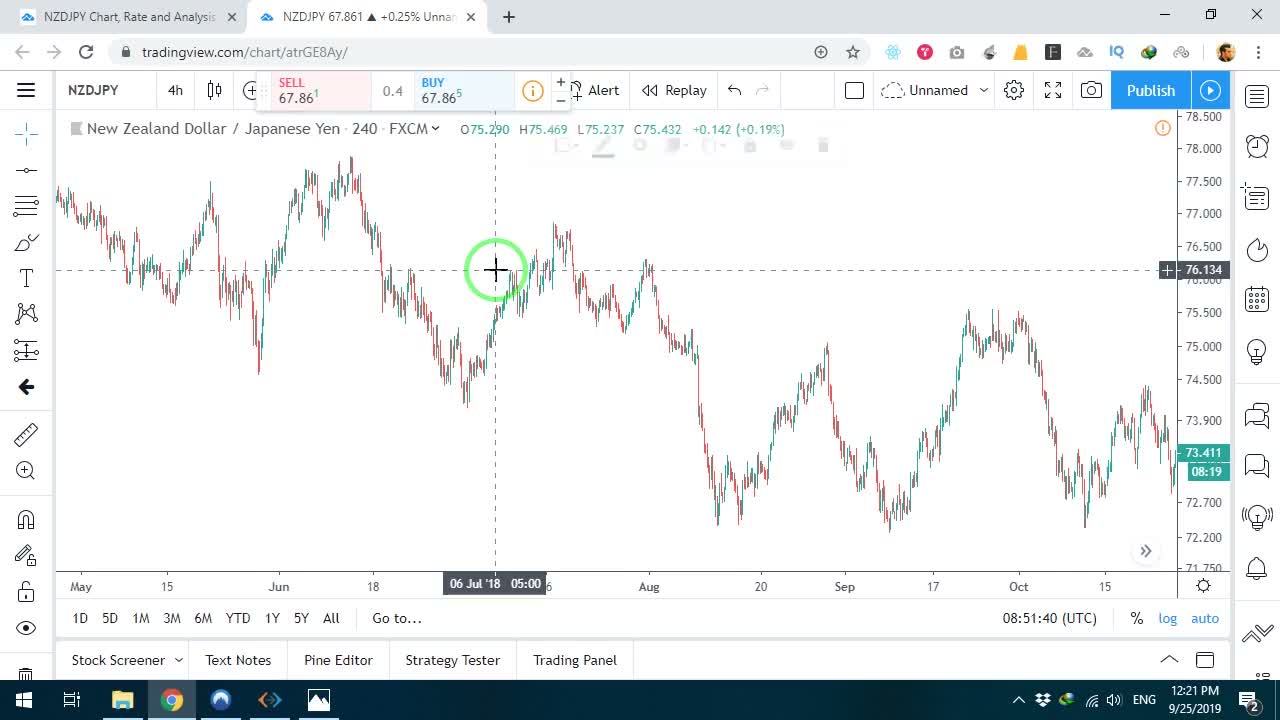Viewport: 1280px width, 720px height.
Task: Open the economic calendar panel
Action: (x=1257, y=299)
